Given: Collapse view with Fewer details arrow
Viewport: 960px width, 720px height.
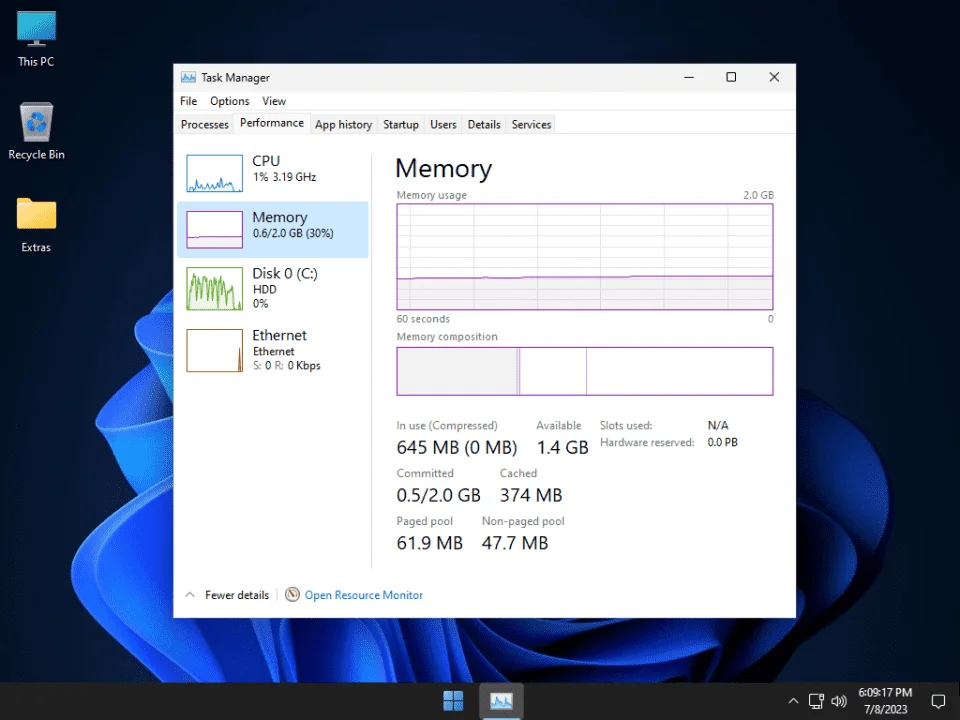Looking at the screenshot, I should (190, 594).
